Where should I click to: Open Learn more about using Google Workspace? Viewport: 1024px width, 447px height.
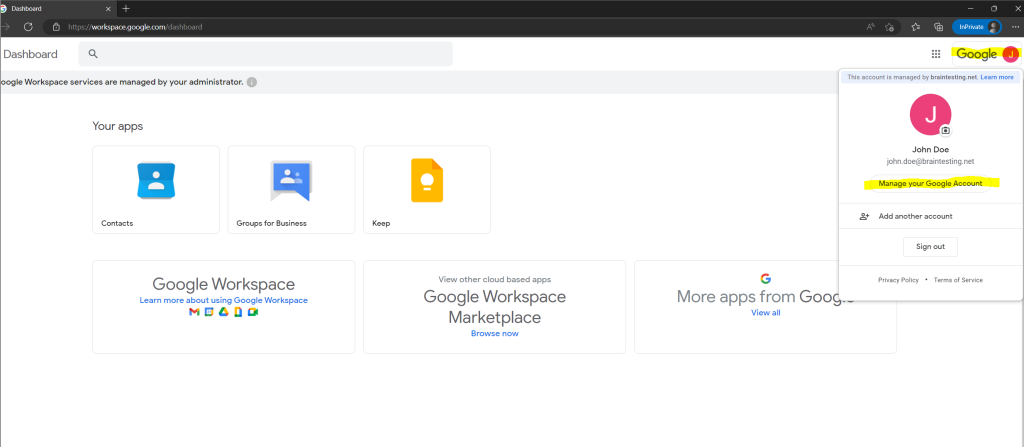coord(223,301)
